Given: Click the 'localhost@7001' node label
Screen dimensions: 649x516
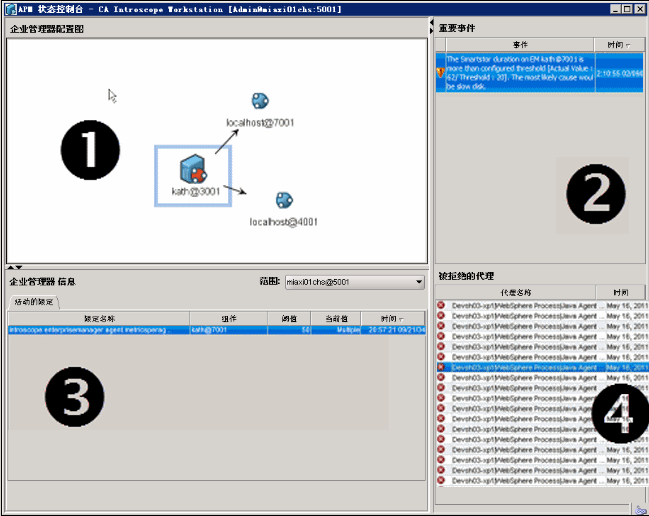Looking at the screenshot, I should [260, 122].
